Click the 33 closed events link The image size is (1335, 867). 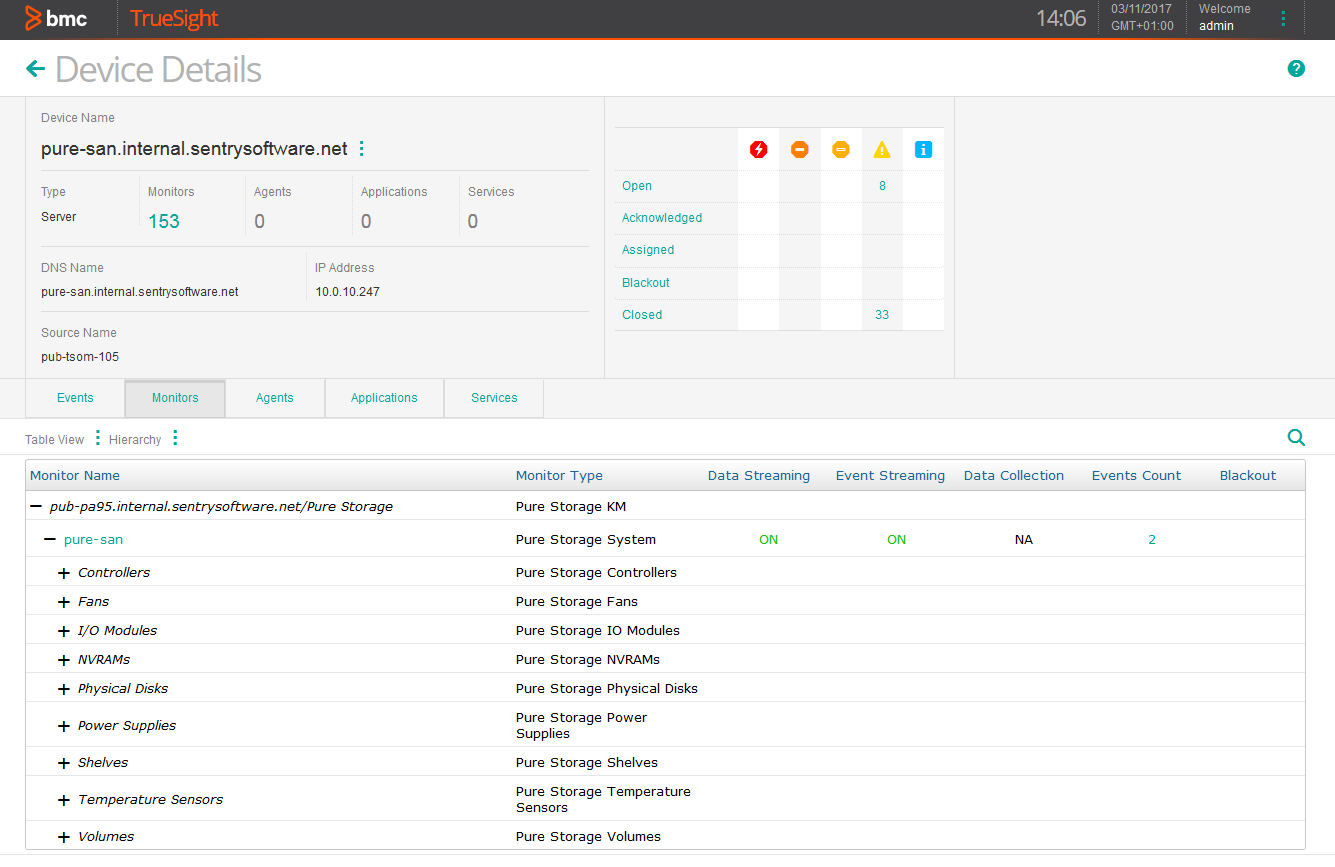click(x=881, y=314)
